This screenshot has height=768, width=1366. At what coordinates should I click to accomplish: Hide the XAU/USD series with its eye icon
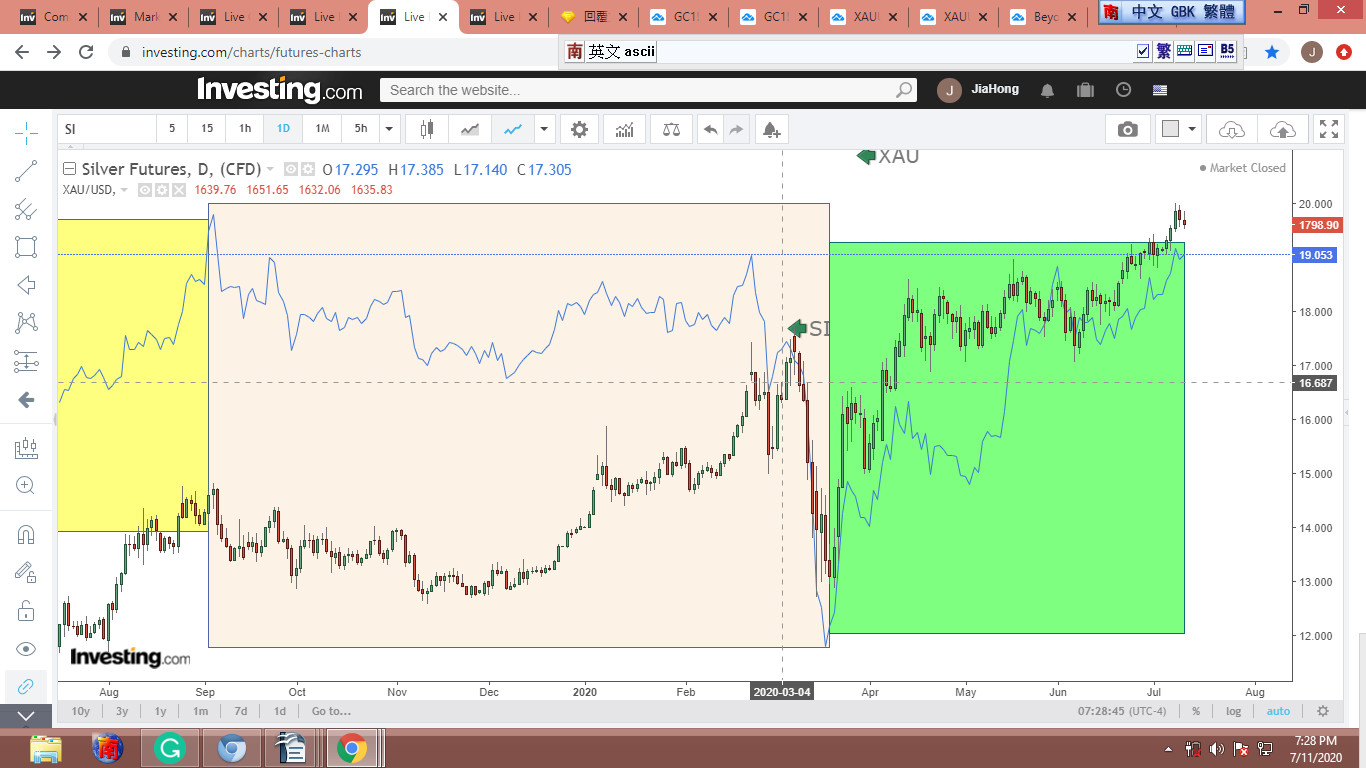(x=145, y=190)
